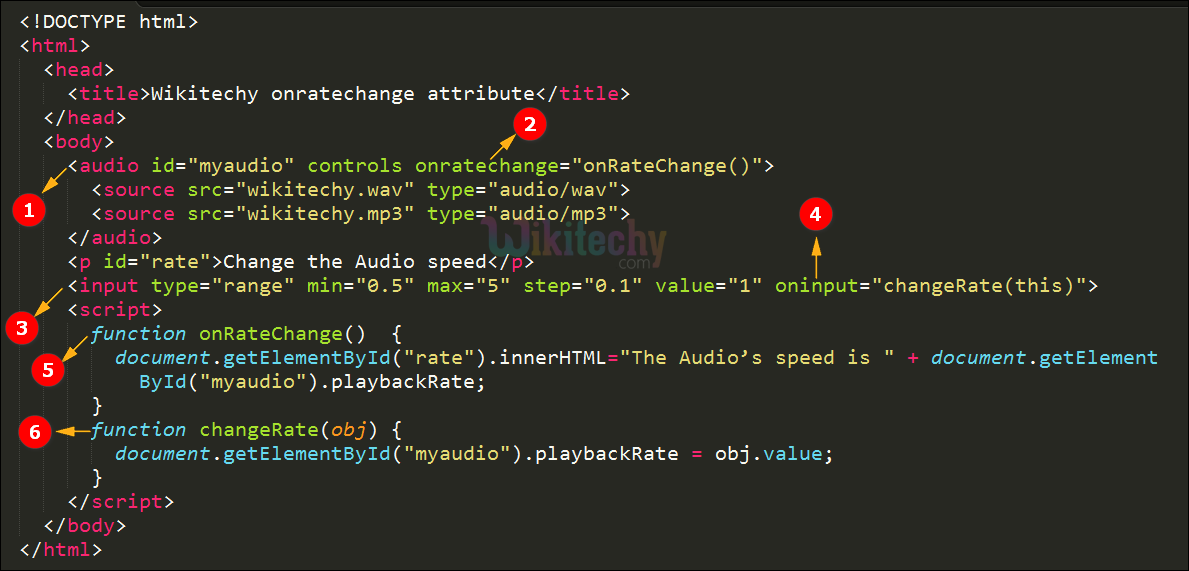Click the opening 'audio' tag name
This screenshot has height=571, width=1189.
109,165
